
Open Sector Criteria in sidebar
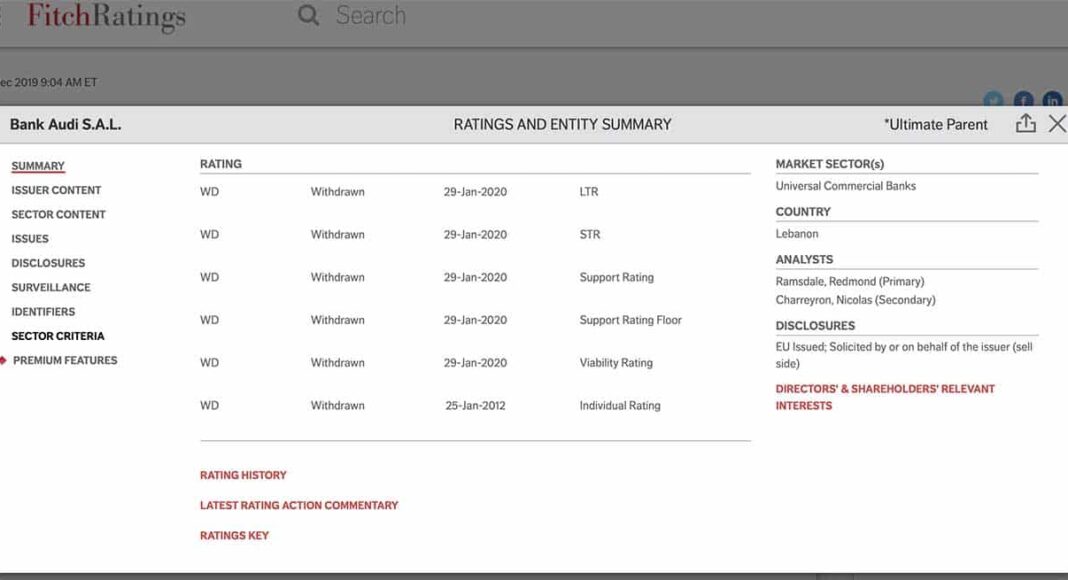pyautogui.click(x=58, y=336)
